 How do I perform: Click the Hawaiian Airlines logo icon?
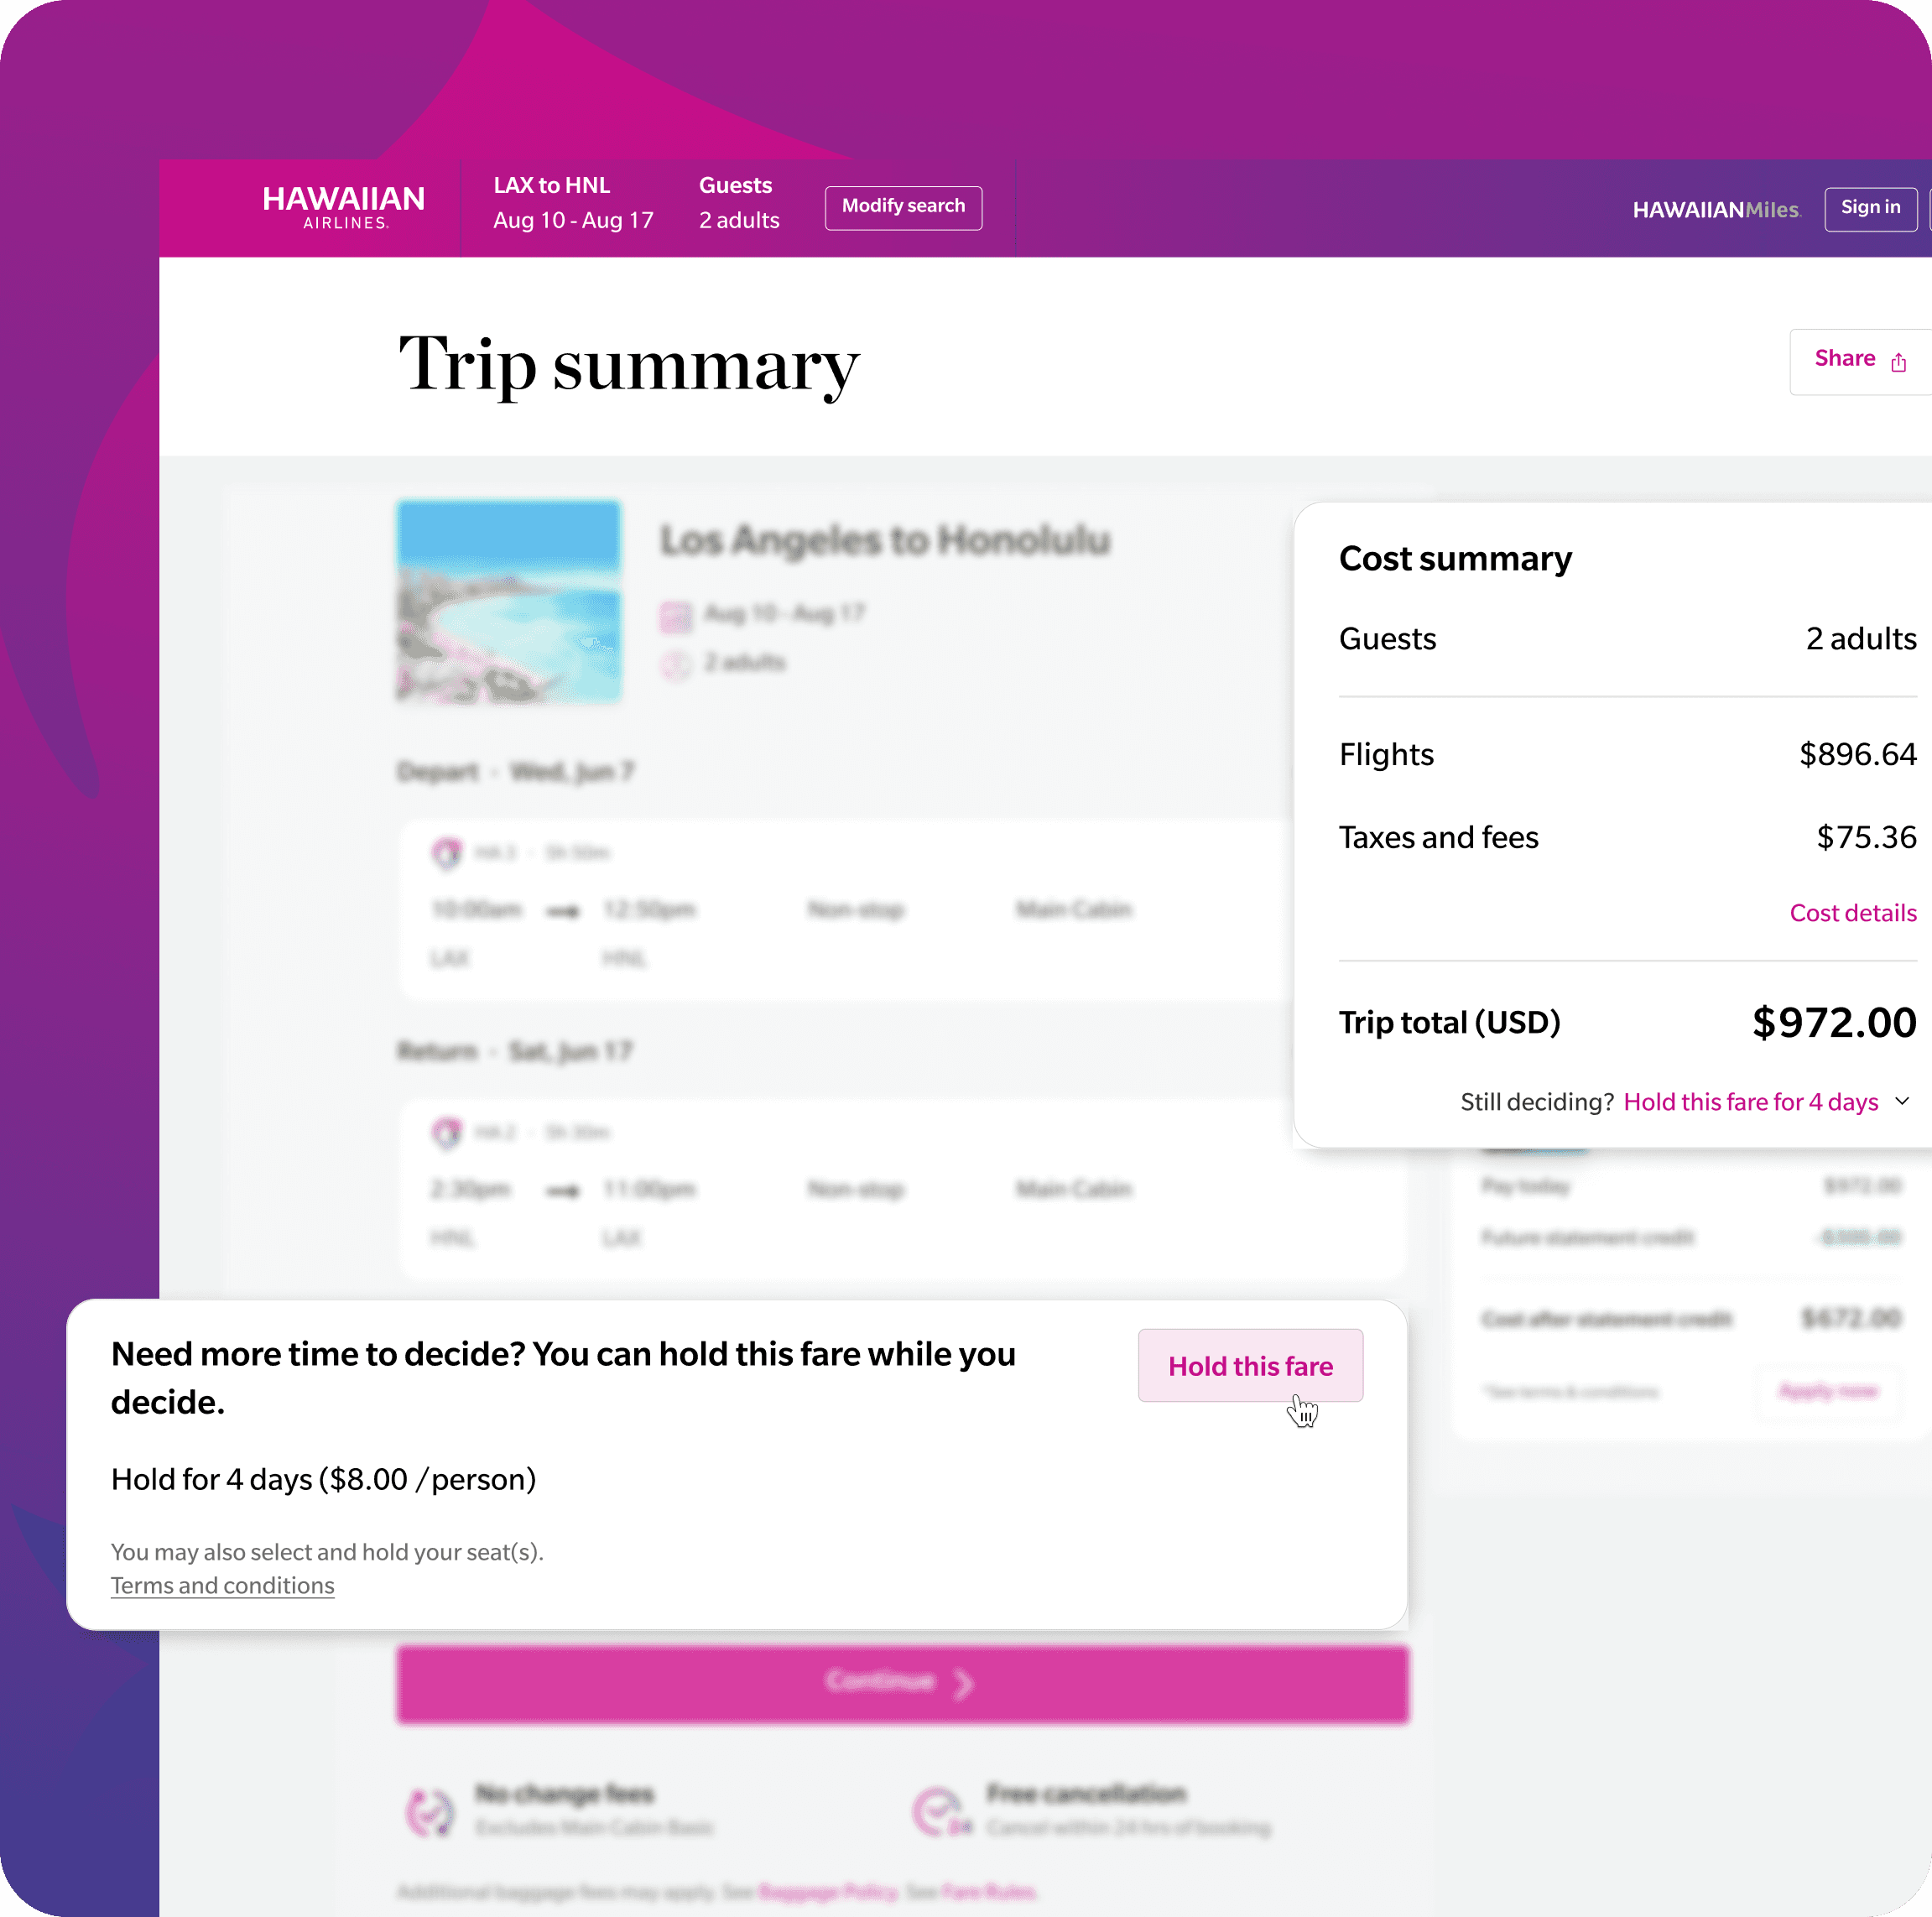(x=344, y=206)
